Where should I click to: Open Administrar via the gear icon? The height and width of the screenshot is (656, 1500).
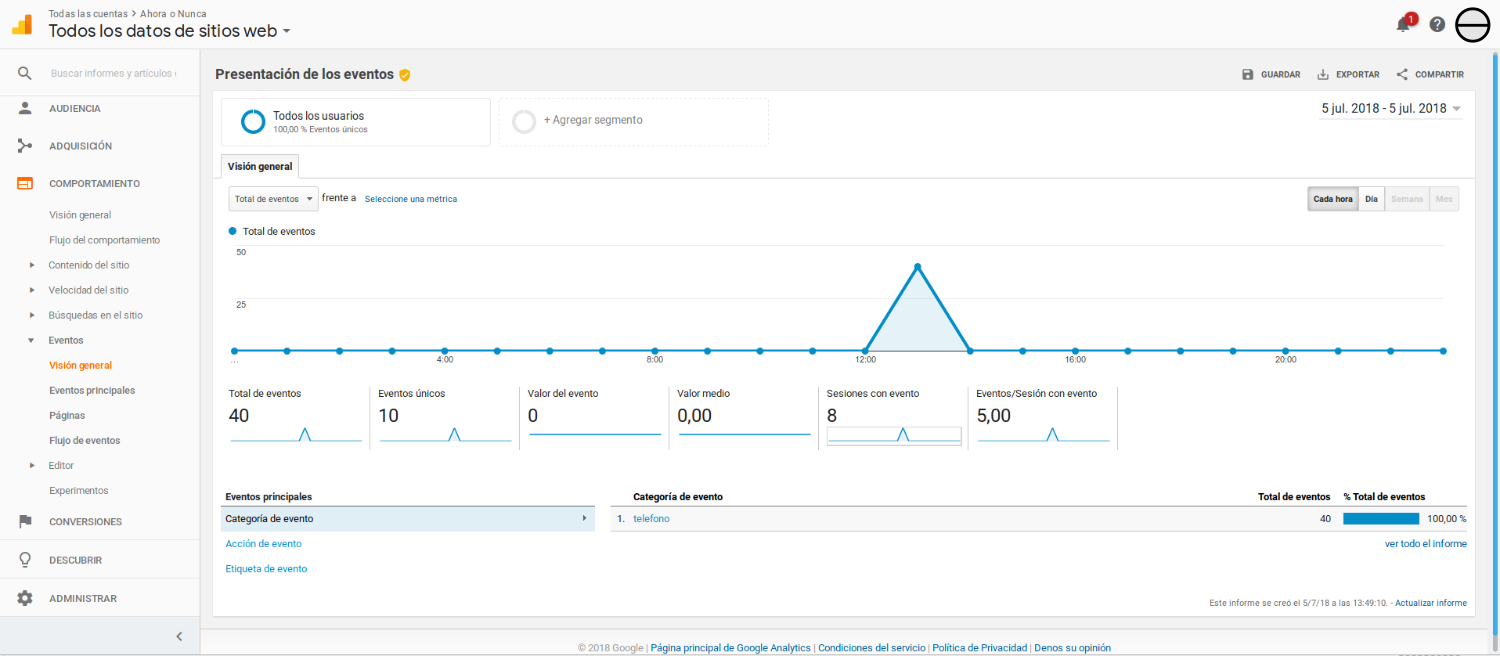pyautogui.click(x=25, y=597)
